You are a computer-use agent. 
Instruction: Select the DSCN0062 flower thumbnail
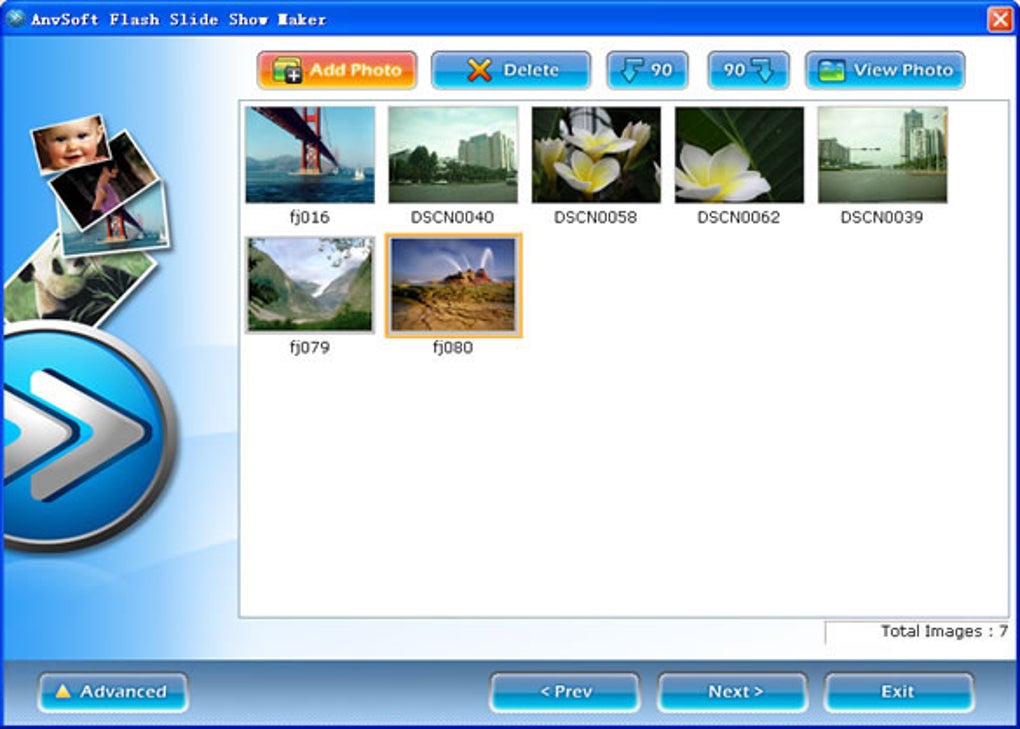click(x=739, y=155)
